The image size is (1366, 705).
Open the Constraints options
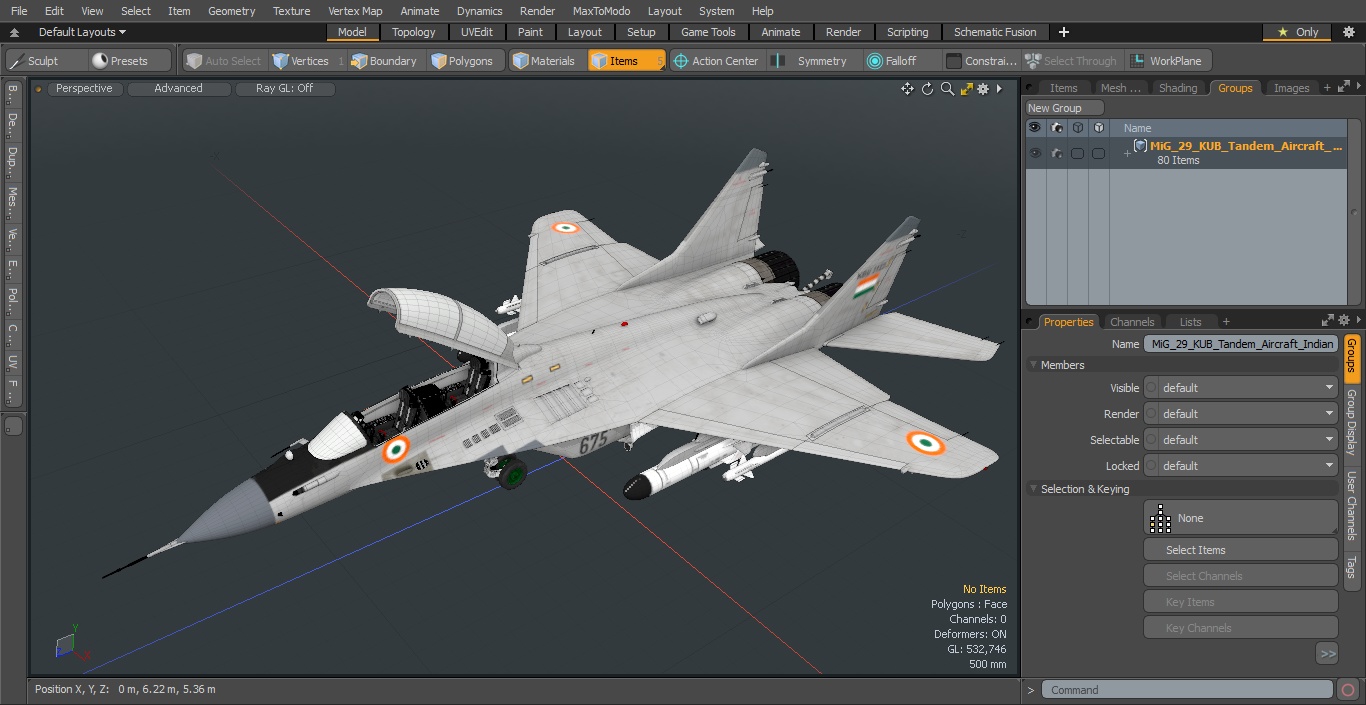982,61
